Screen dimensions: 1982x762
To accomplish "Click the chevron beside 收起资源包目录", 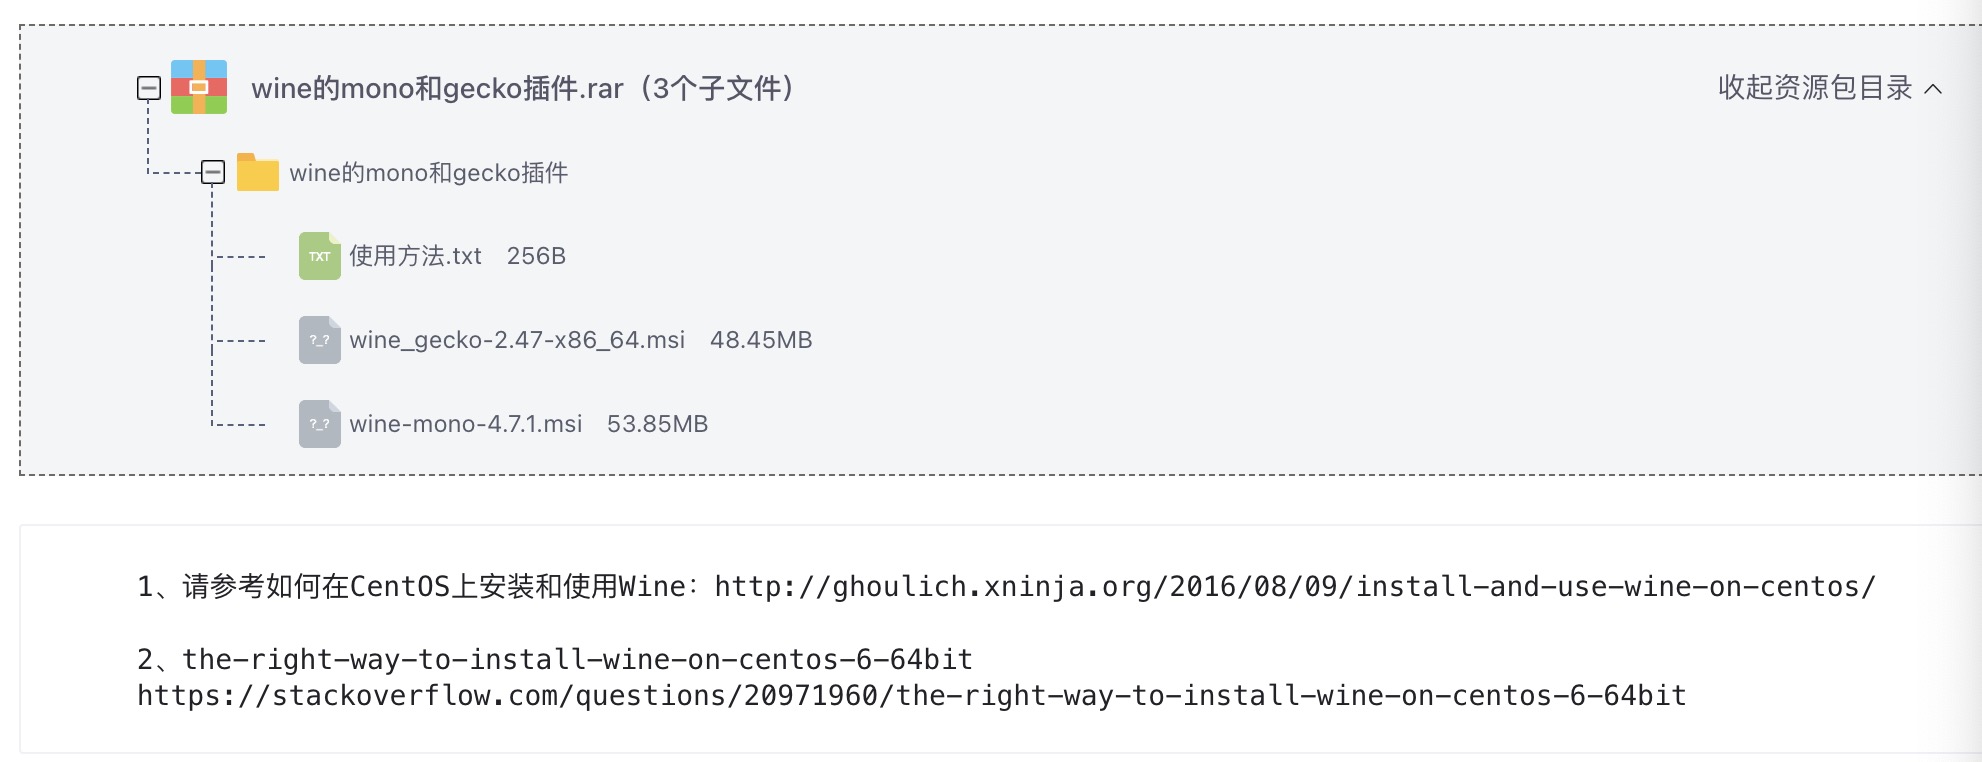I will point(1934,89).
